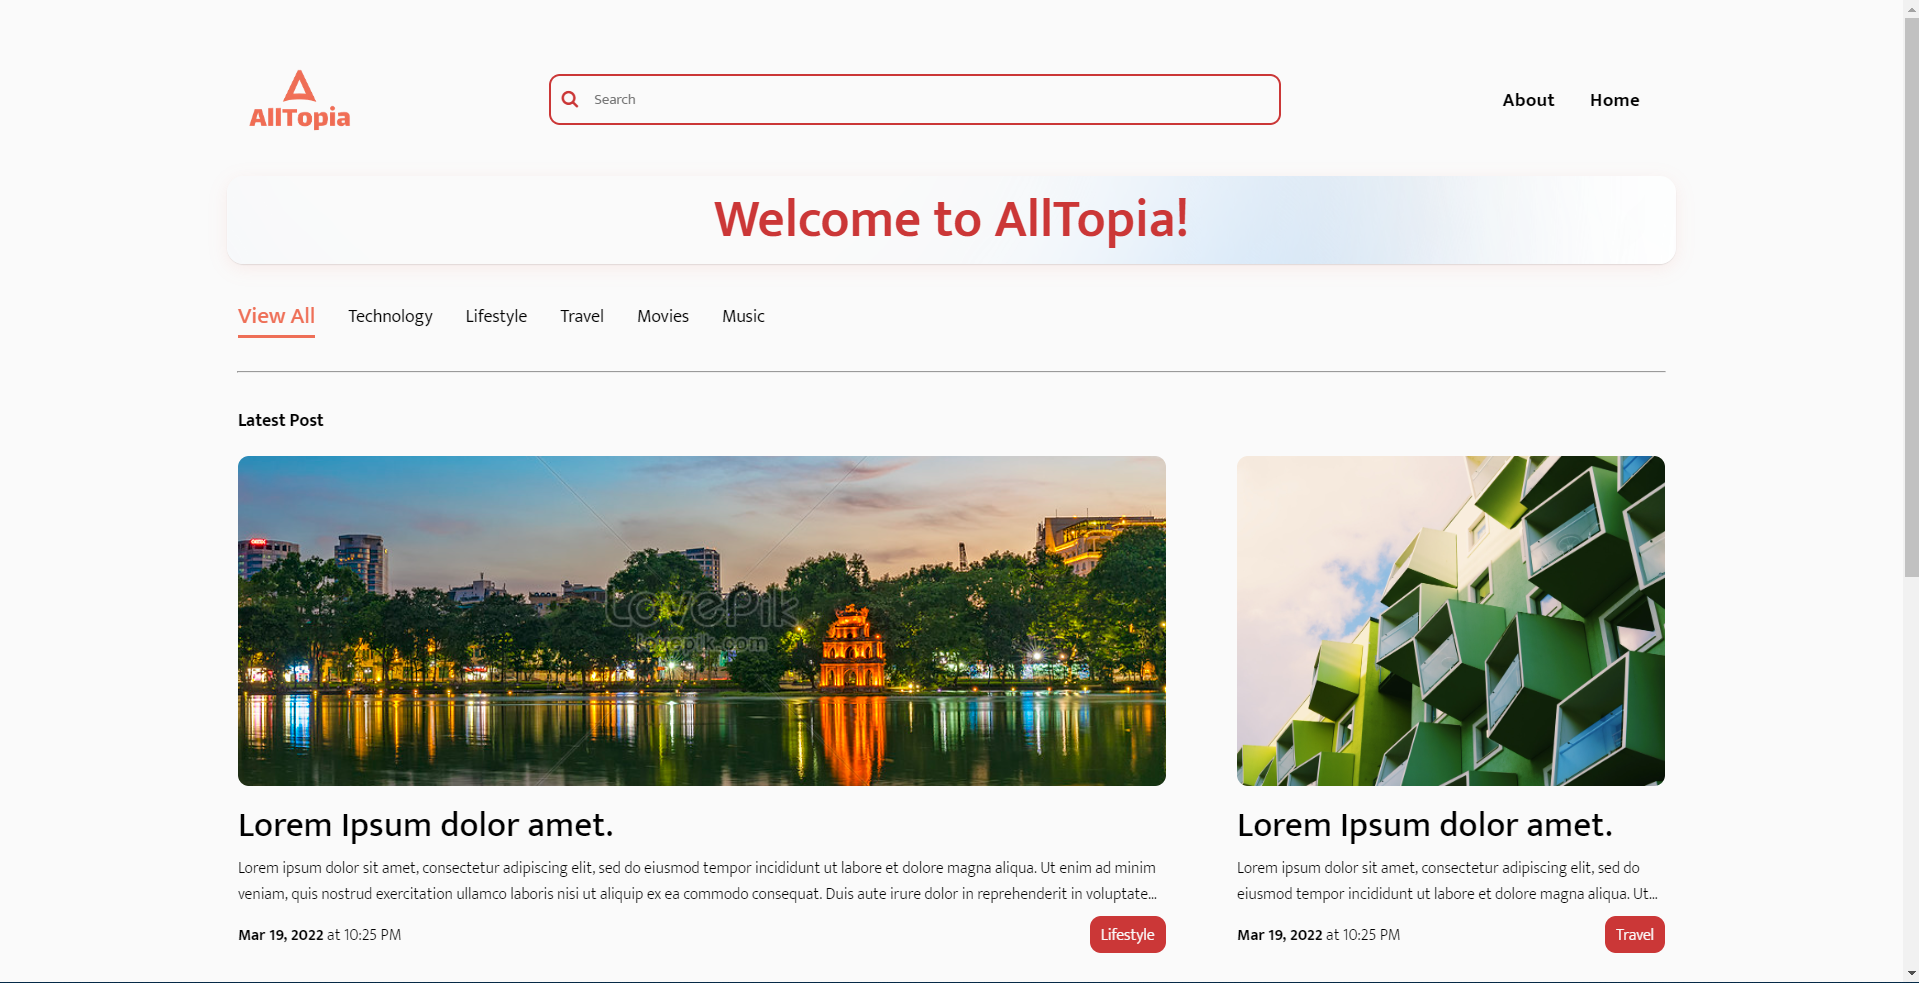Click the magnifying glass search icon
This screenshot has width=1919, height=983.
[x=570, y=99]
